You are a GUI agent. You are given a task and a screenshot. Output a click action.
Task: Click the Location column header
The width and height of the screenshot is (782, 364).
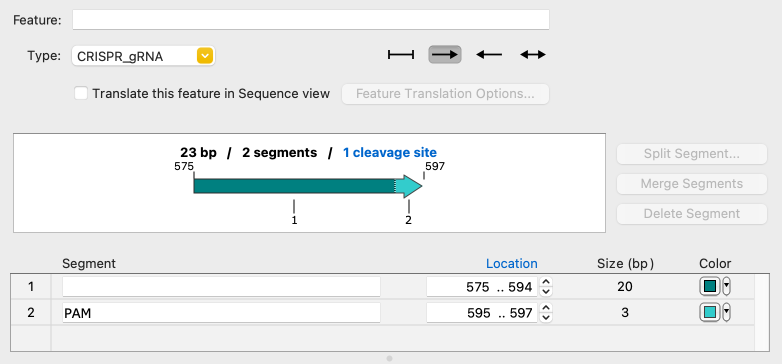(x=512, y=263)
